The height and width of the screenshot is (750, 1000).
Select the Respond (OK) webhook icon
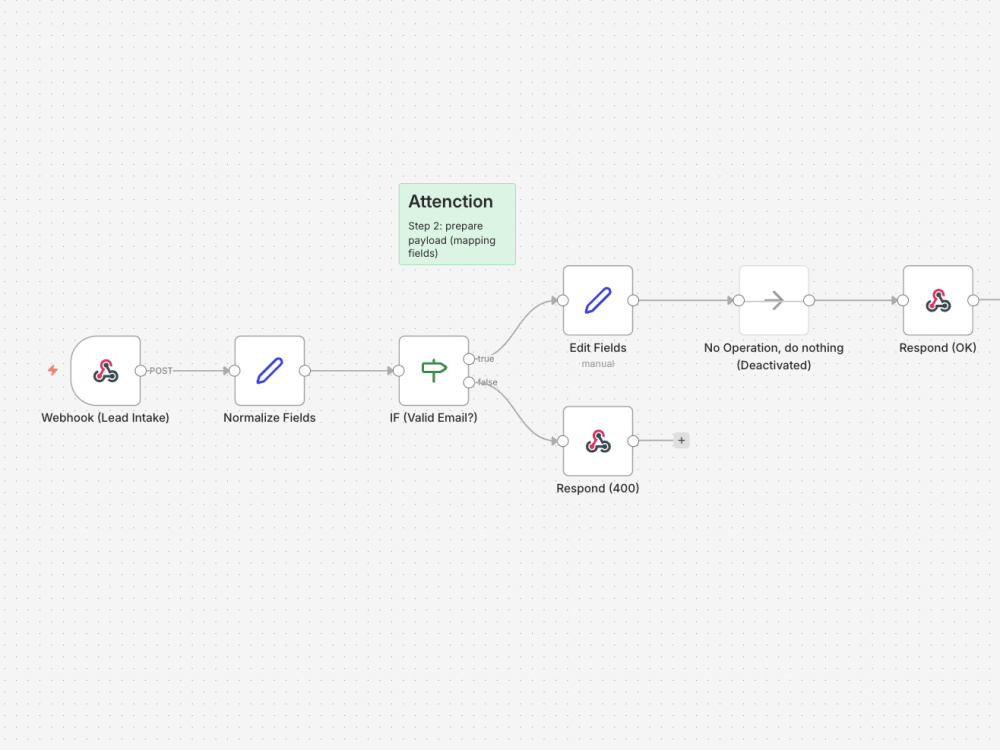coord(938,300)
